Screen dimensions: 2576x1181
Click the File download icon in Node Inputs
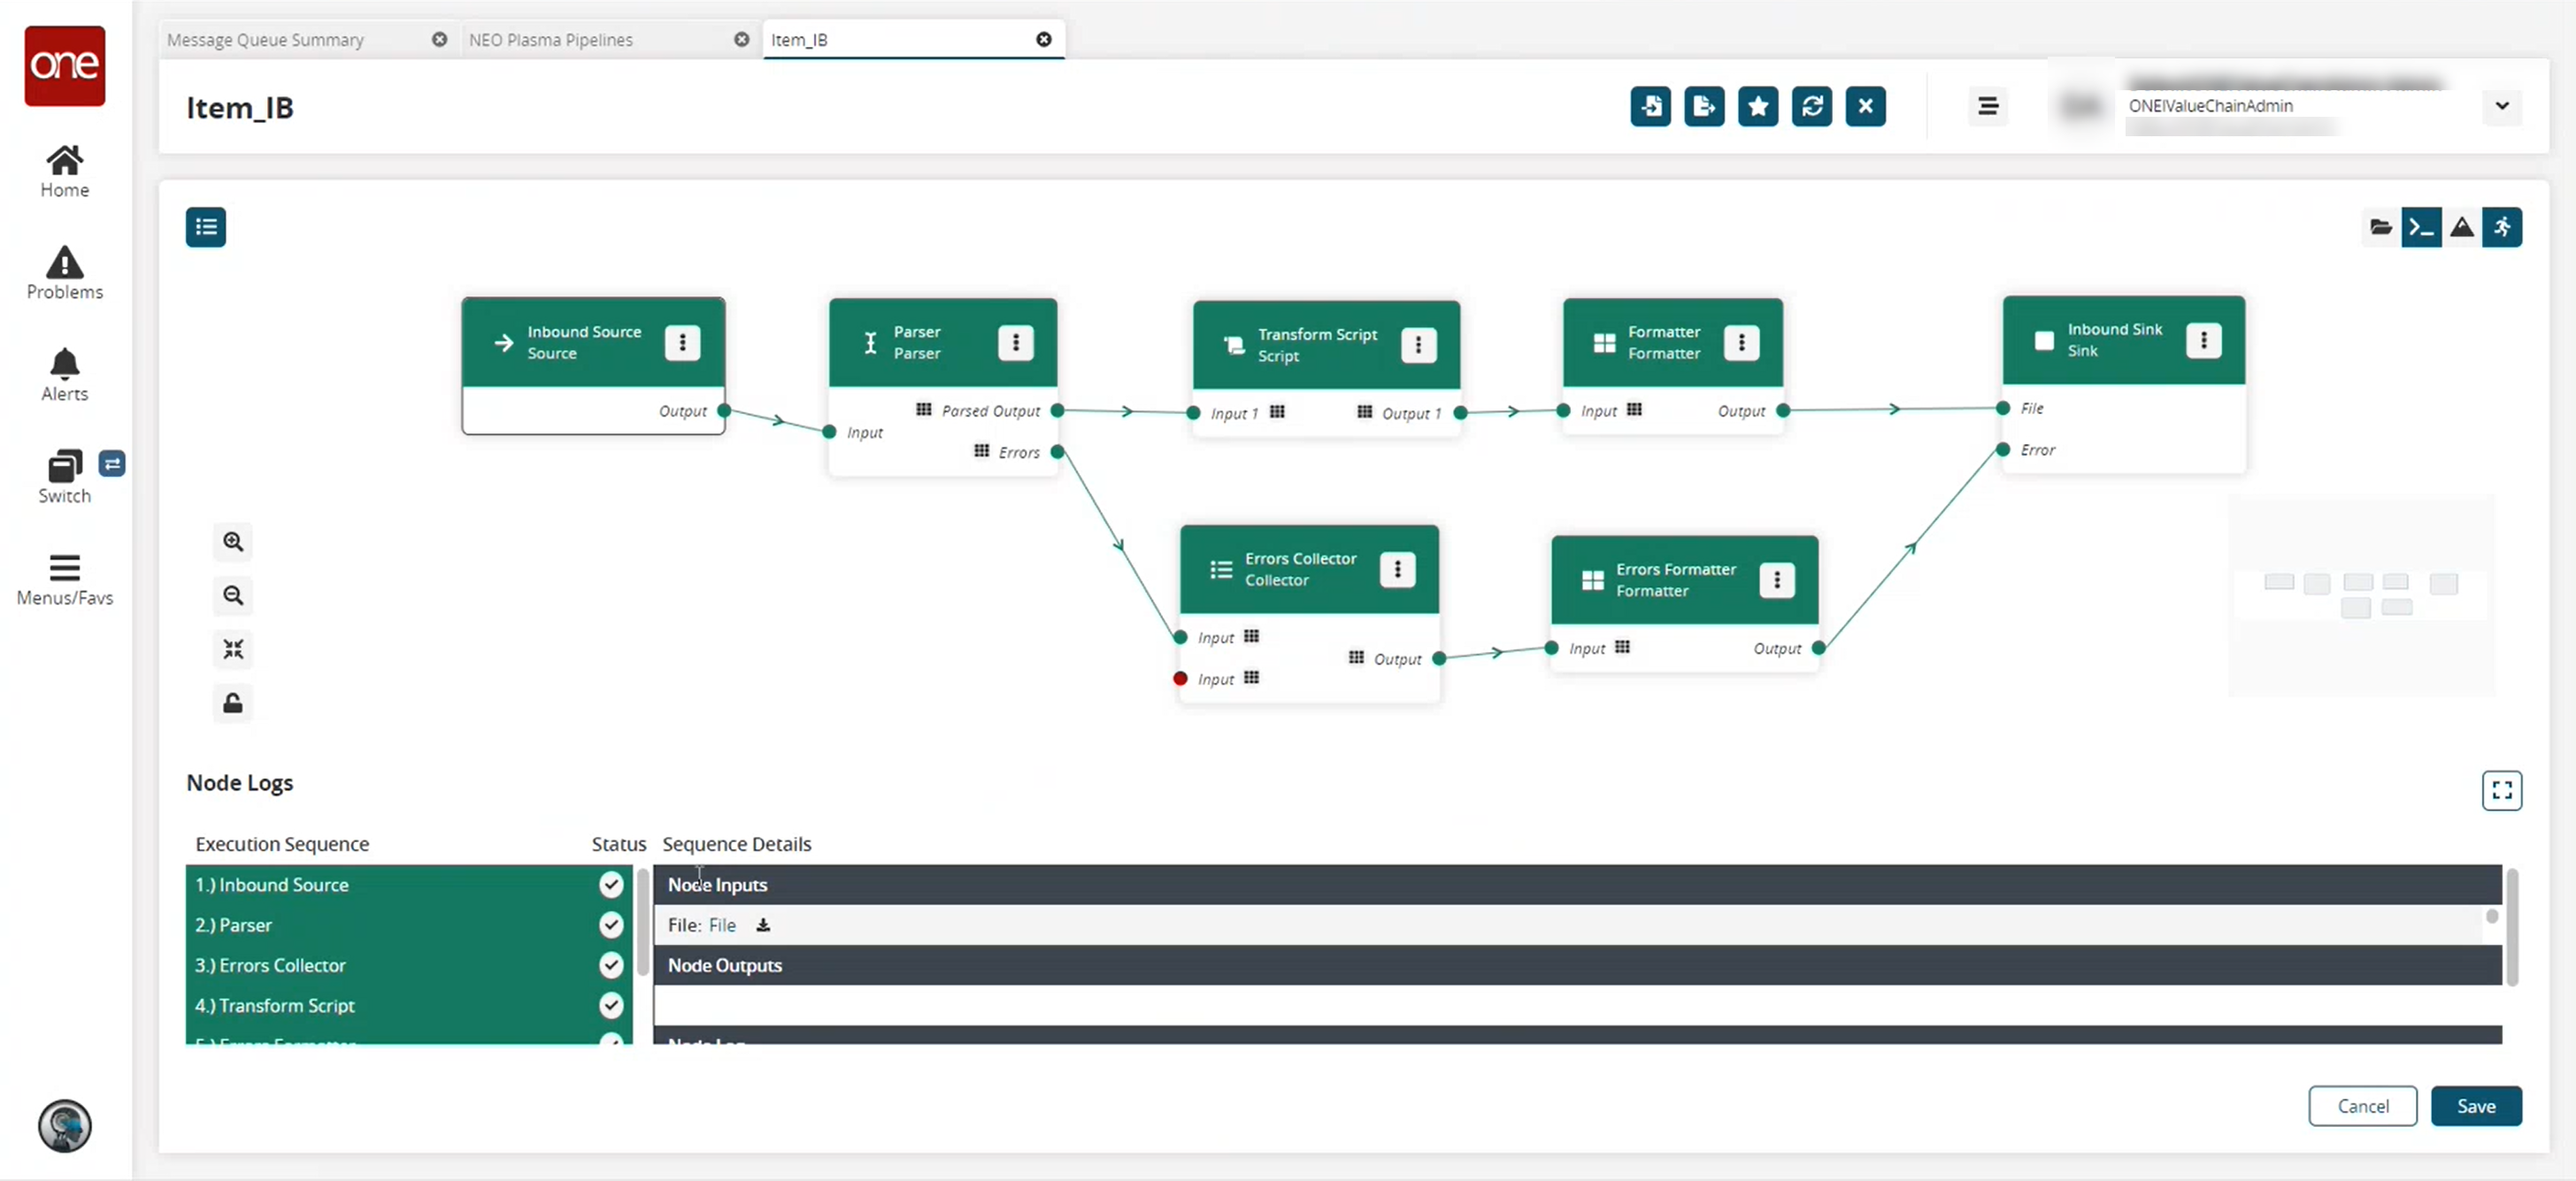tap(762, 924)
